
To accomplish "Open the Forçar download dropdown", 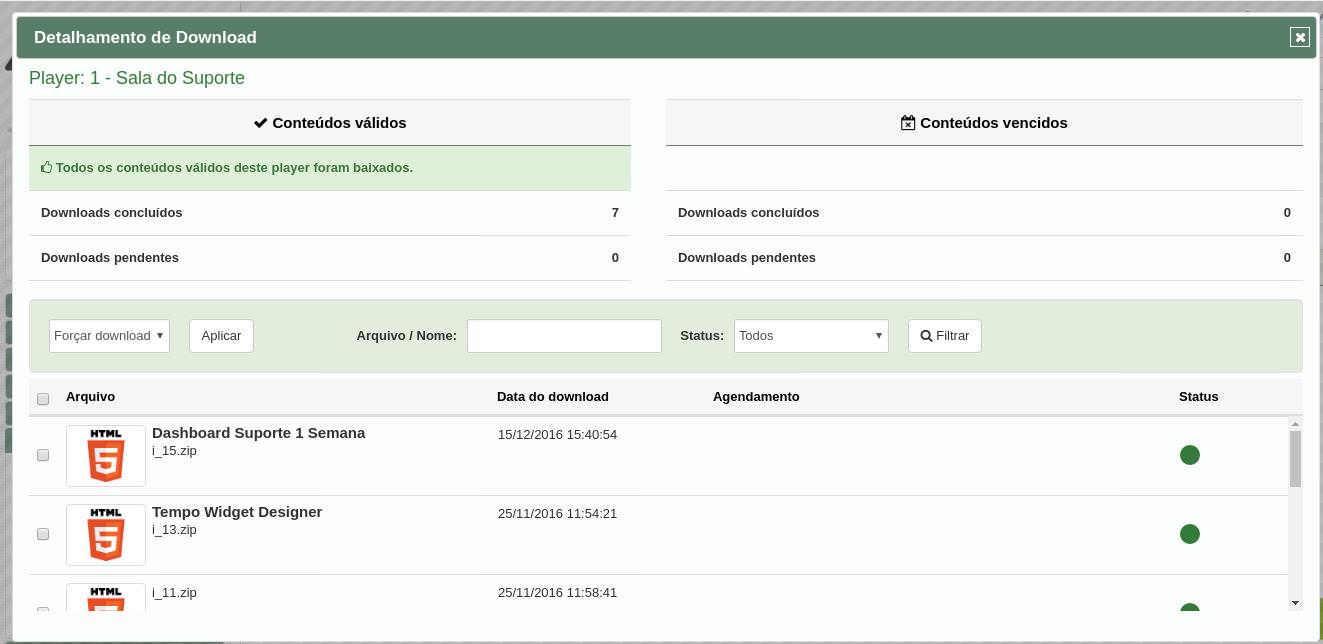I will 109,336.
